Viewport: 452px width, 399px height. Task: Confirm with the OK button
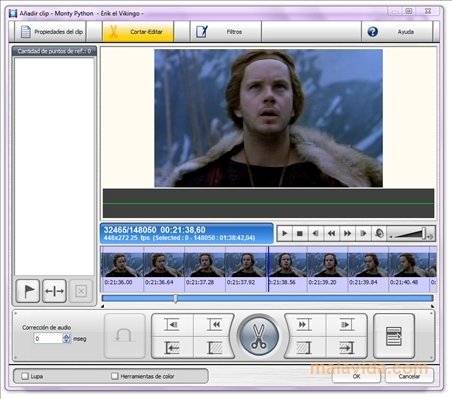coord(356,376)
